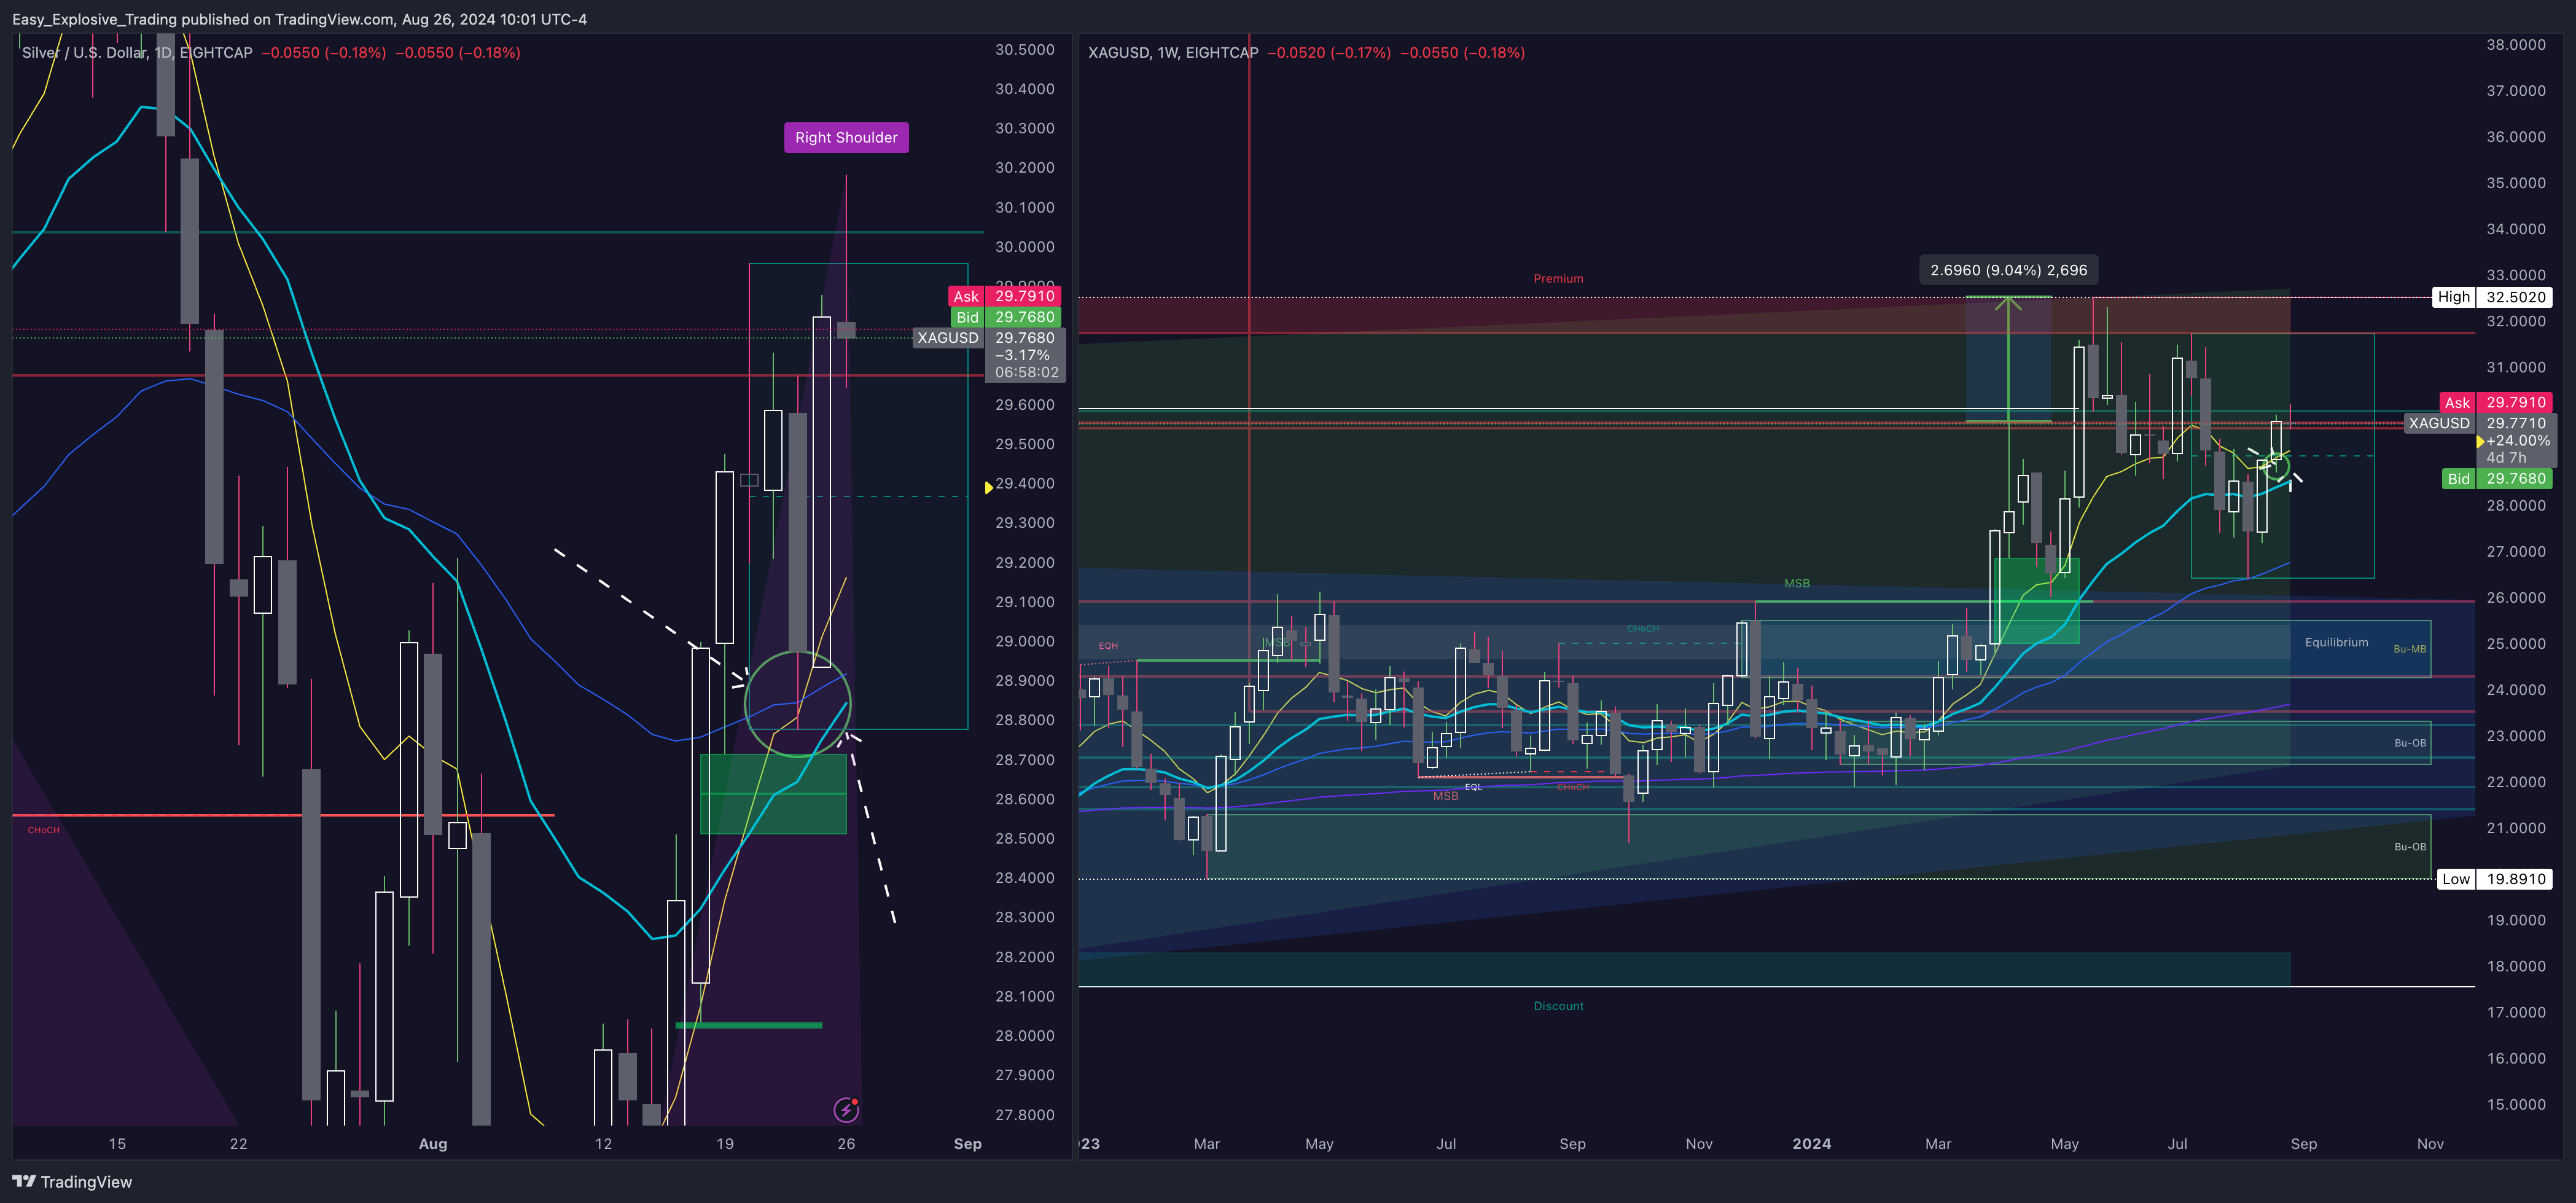This screenshot has width=2576, height=1203.
Task: Click the High 32.5020 price label
Action: tap(2492, 297)
